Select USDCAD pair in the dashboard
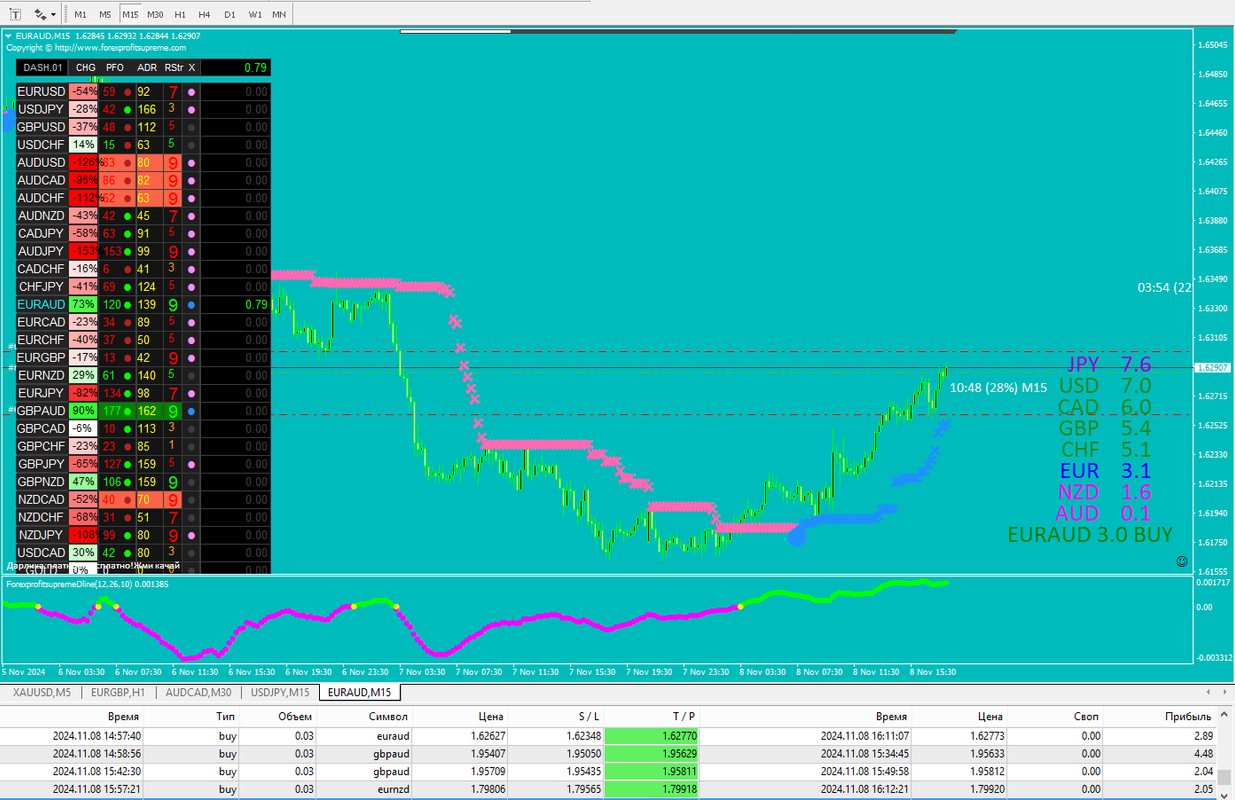The height and width of the screenshot is (800, 1235). point(41,552)
